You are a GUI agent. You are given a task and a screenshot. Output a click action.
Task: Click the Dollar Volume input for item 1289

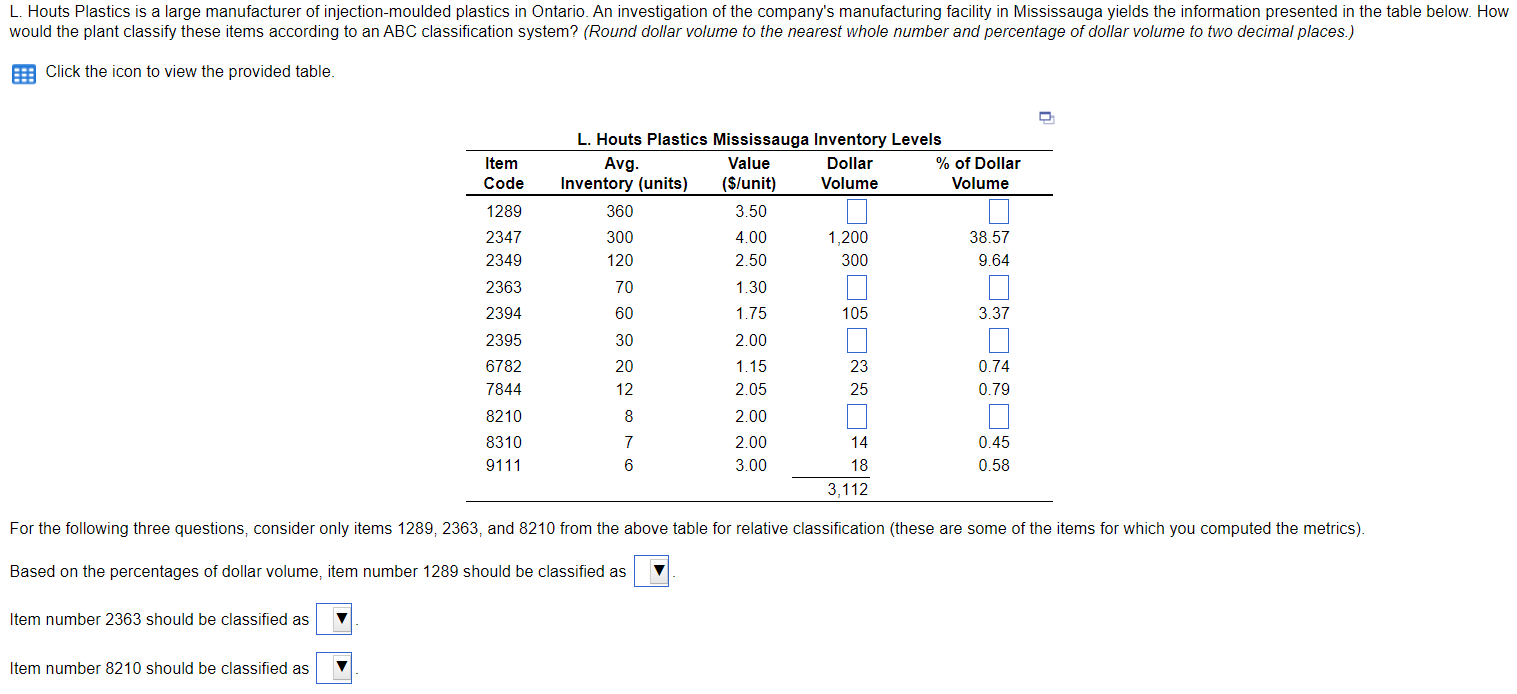[x=856, y=211]
